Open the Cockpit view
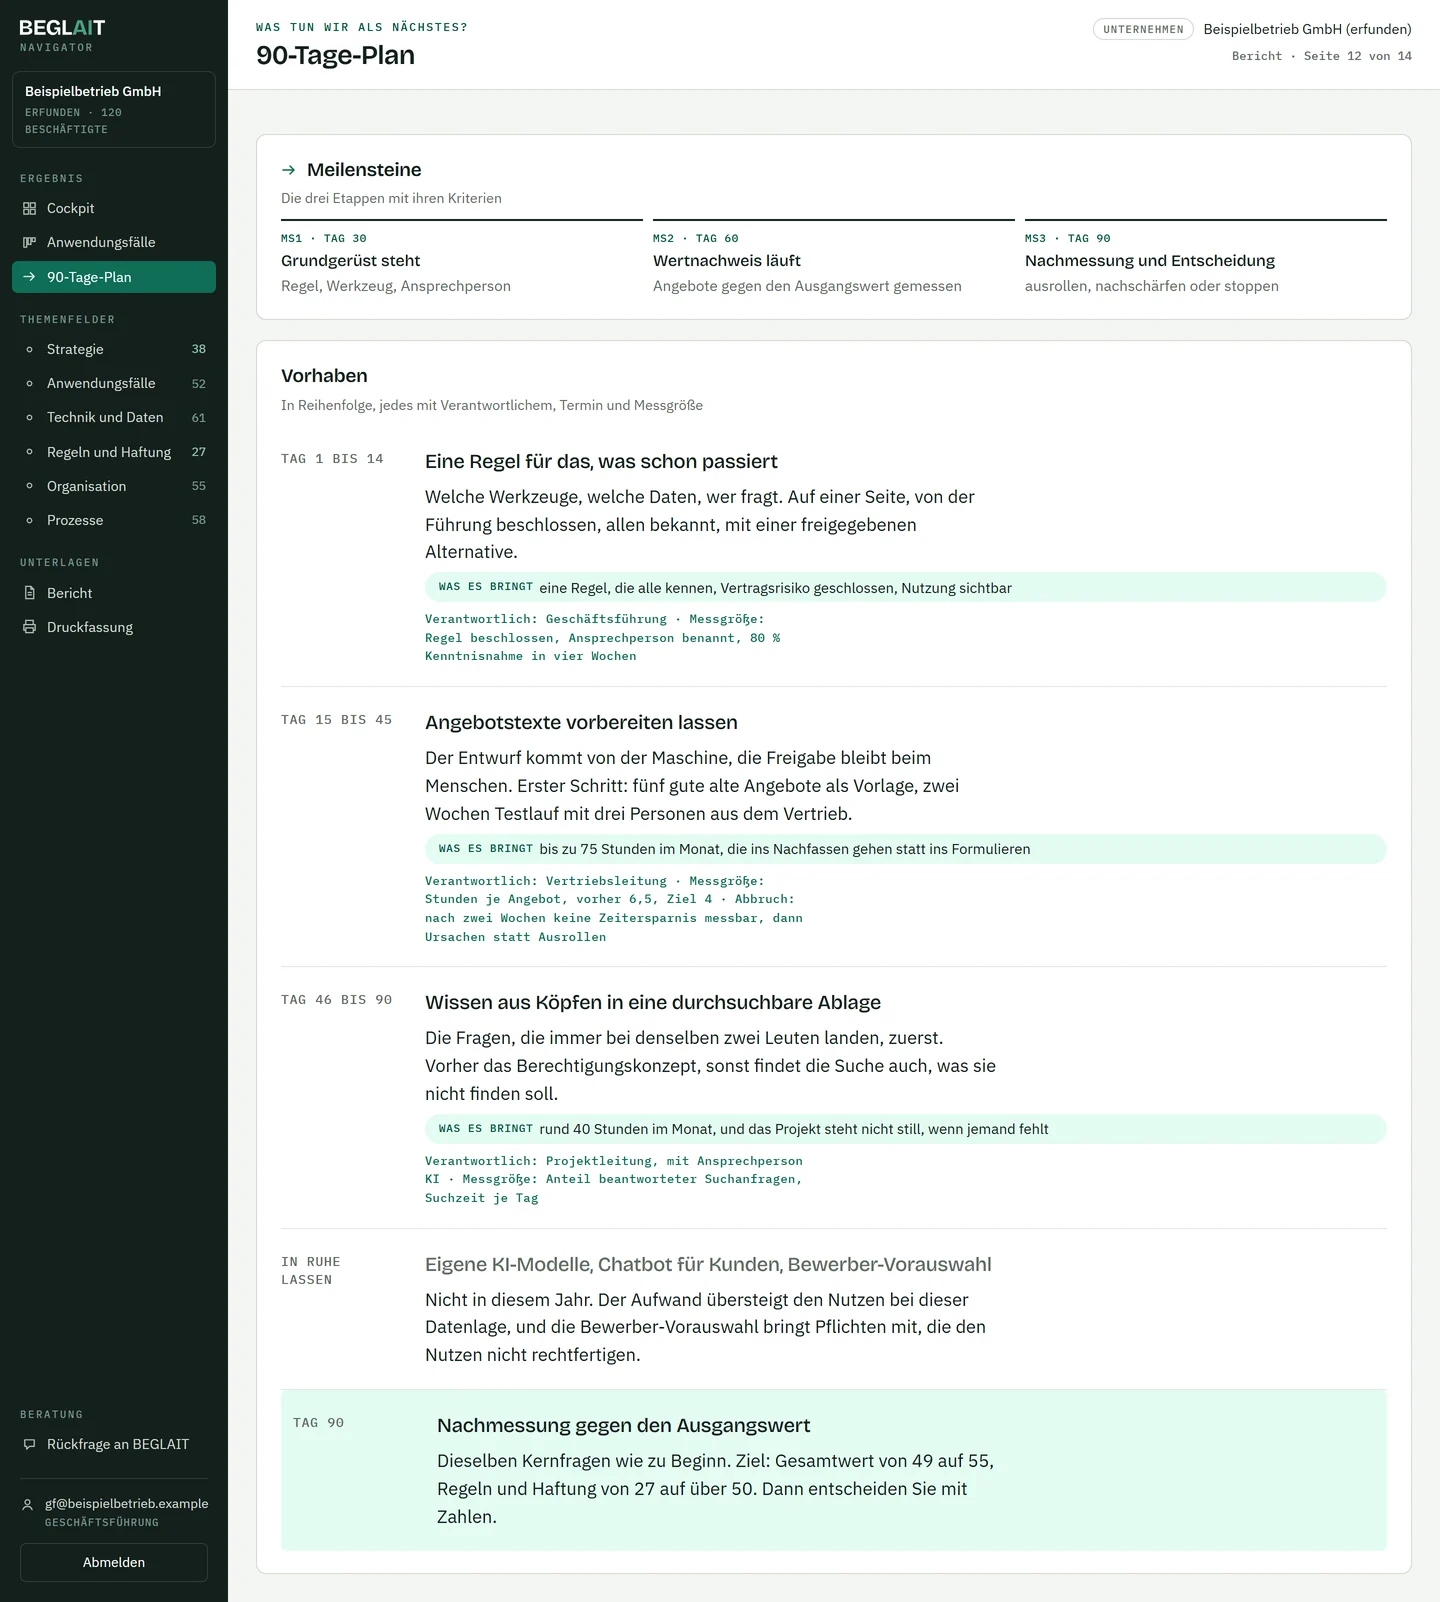 click(x=114, y=208)
